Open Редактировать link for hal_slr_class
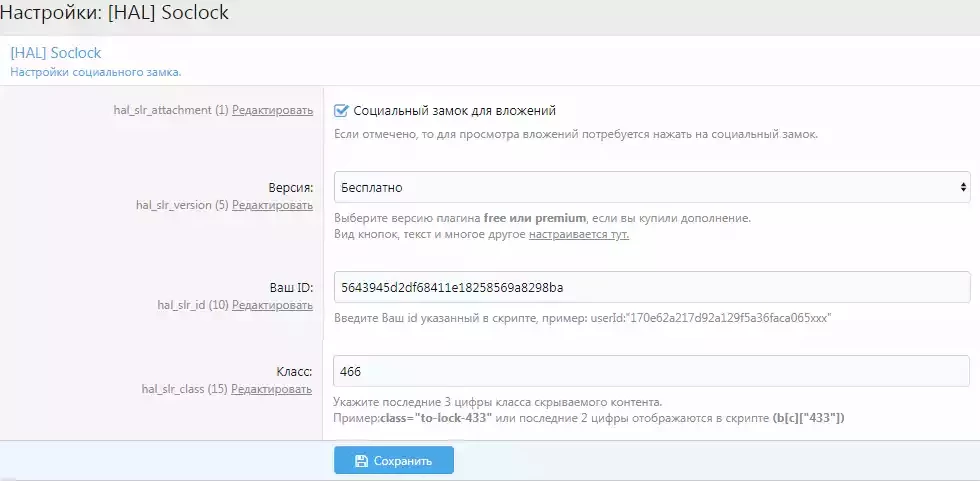Screen dimensions: 980x481 (x=272, y=389)
